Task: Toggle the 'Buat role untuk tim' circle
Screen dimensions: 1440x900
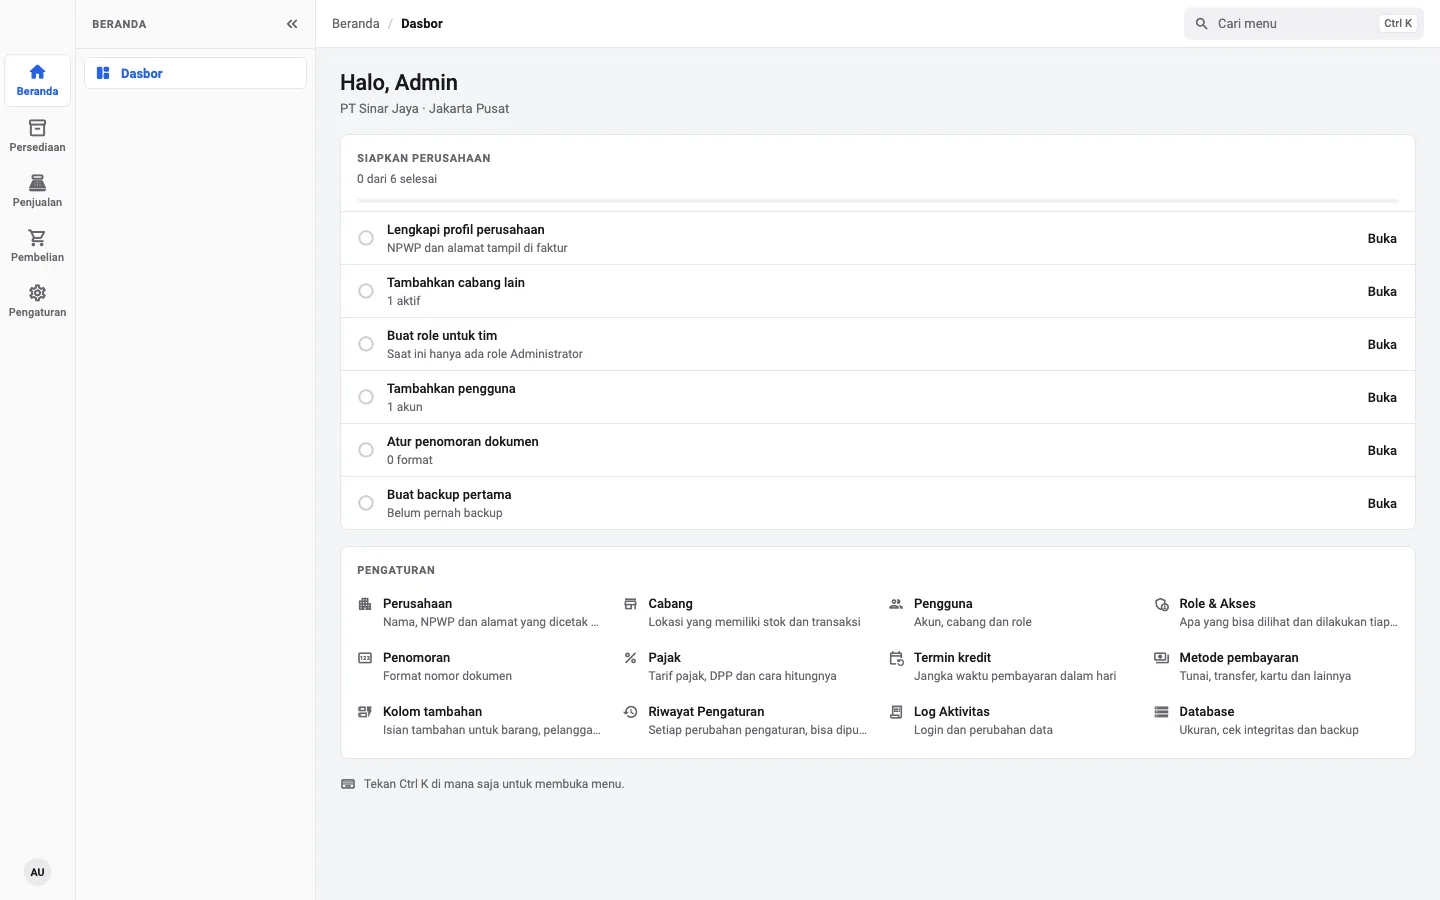Action: [366, 344]
